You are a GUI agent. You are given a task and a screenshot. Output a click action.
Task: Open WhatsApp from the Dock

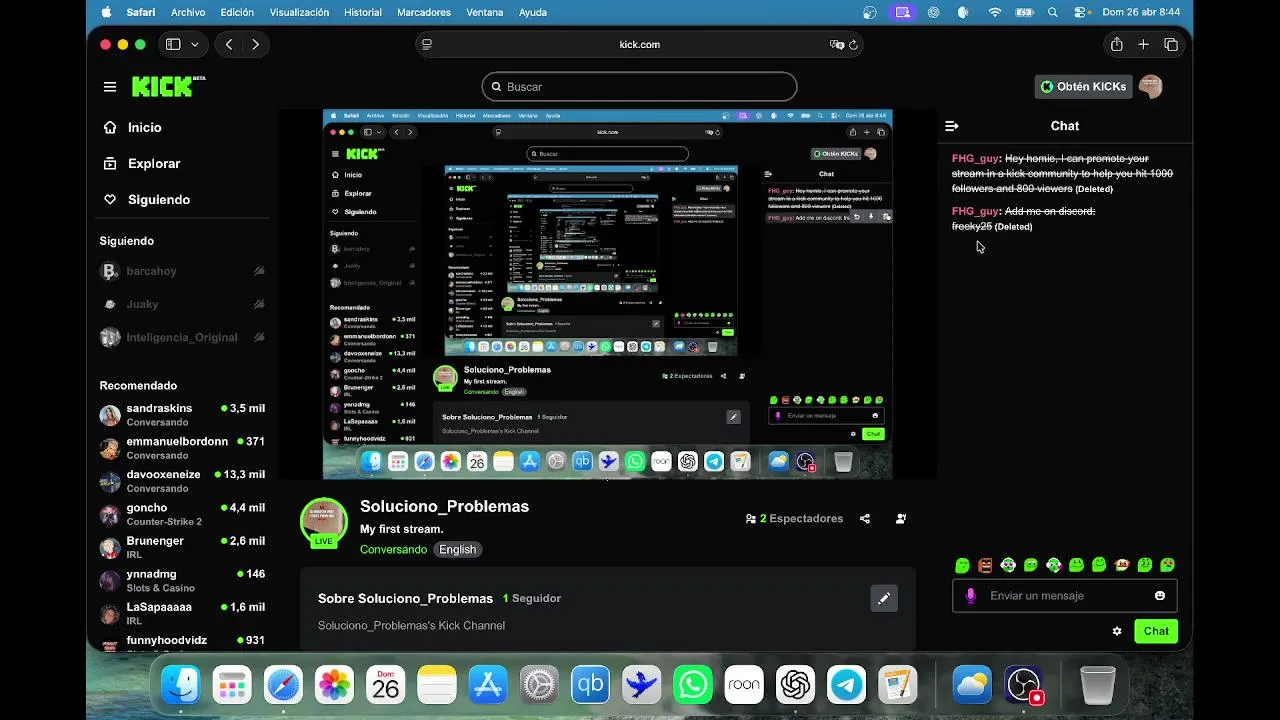coord(693,685)
